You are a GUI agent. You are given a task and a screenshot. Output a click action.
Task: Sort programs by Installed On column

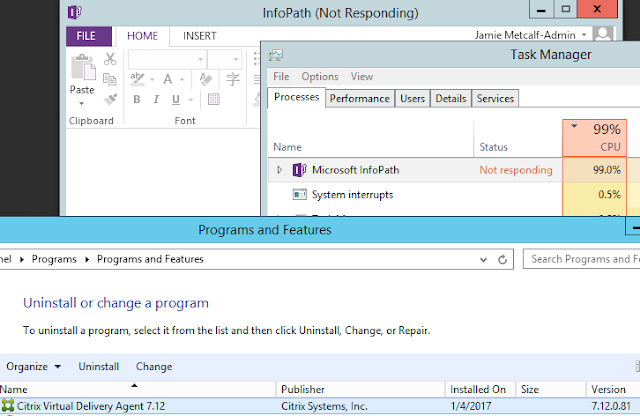[x=480, y=389]
